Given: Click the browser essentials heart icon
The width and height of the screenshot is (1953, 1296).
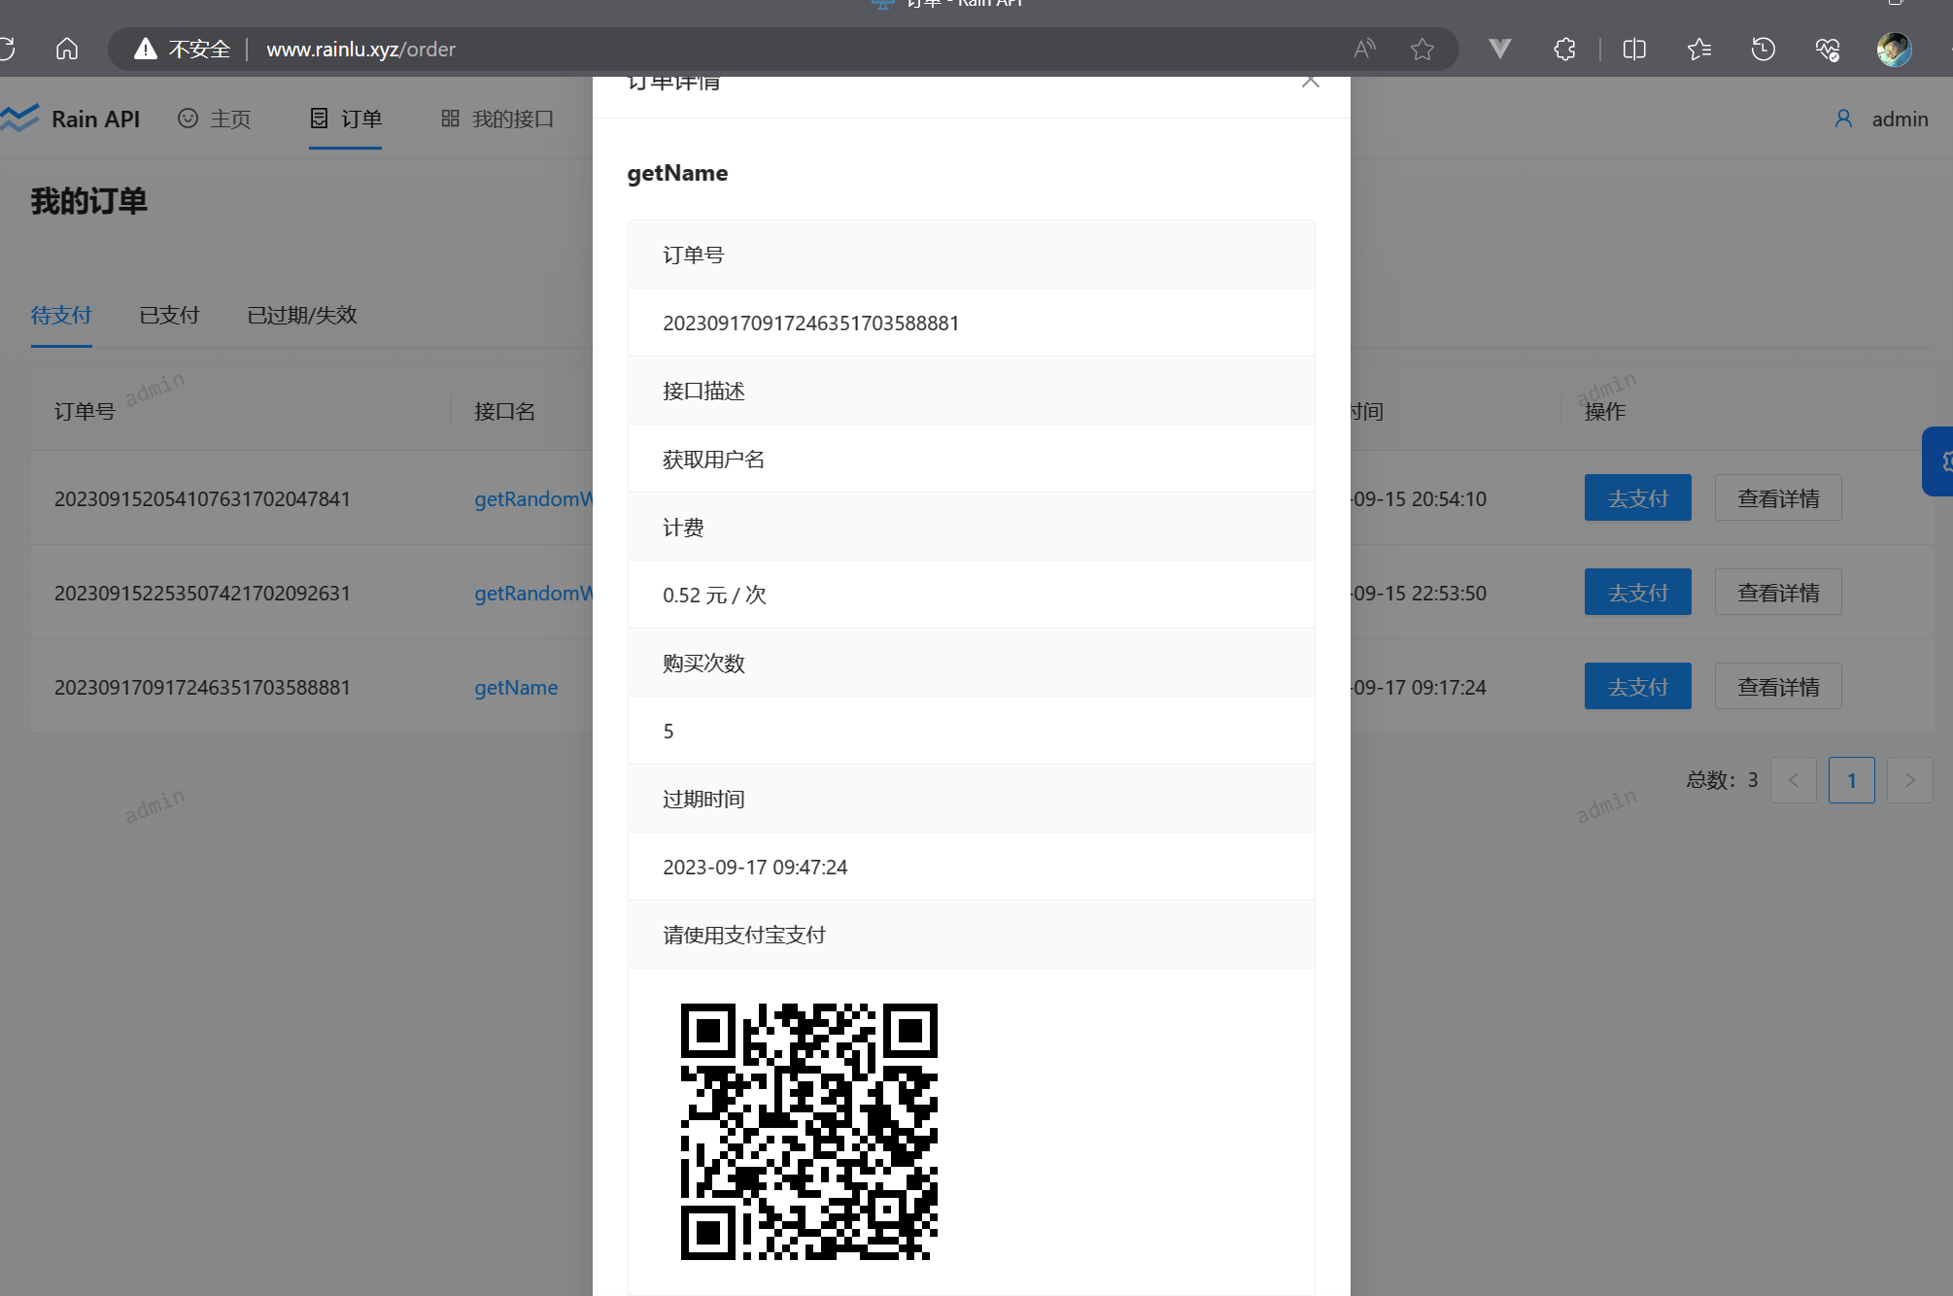Looking at the screenshot, I should point(1828,48).
